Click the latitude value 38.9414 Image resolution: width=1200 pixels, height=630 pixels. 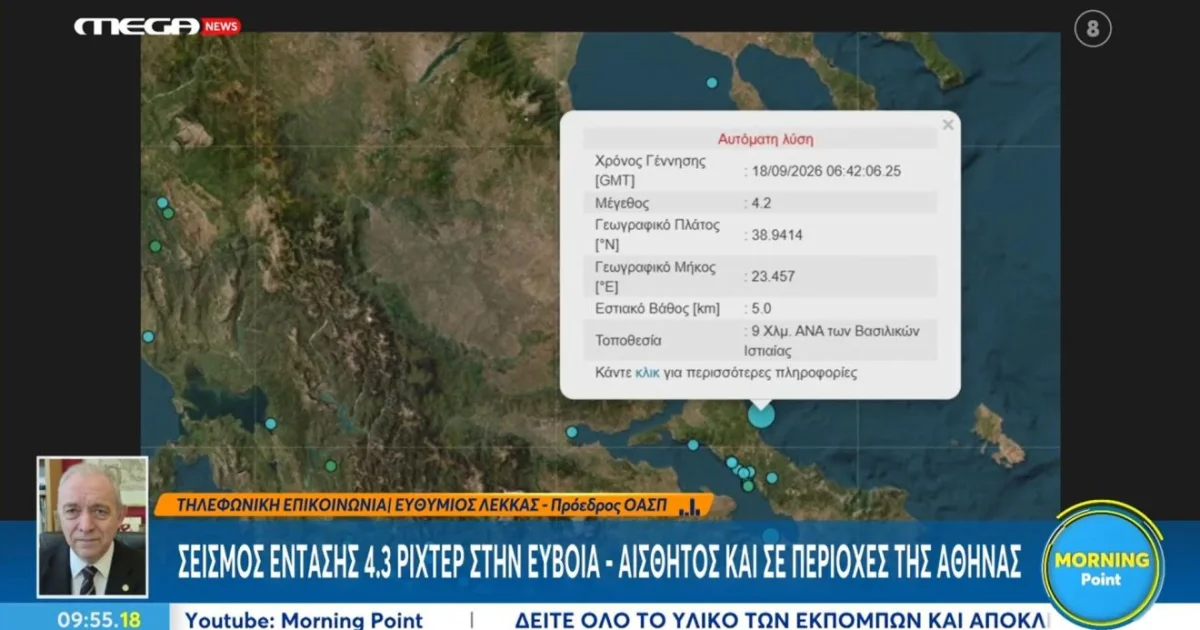777,235
